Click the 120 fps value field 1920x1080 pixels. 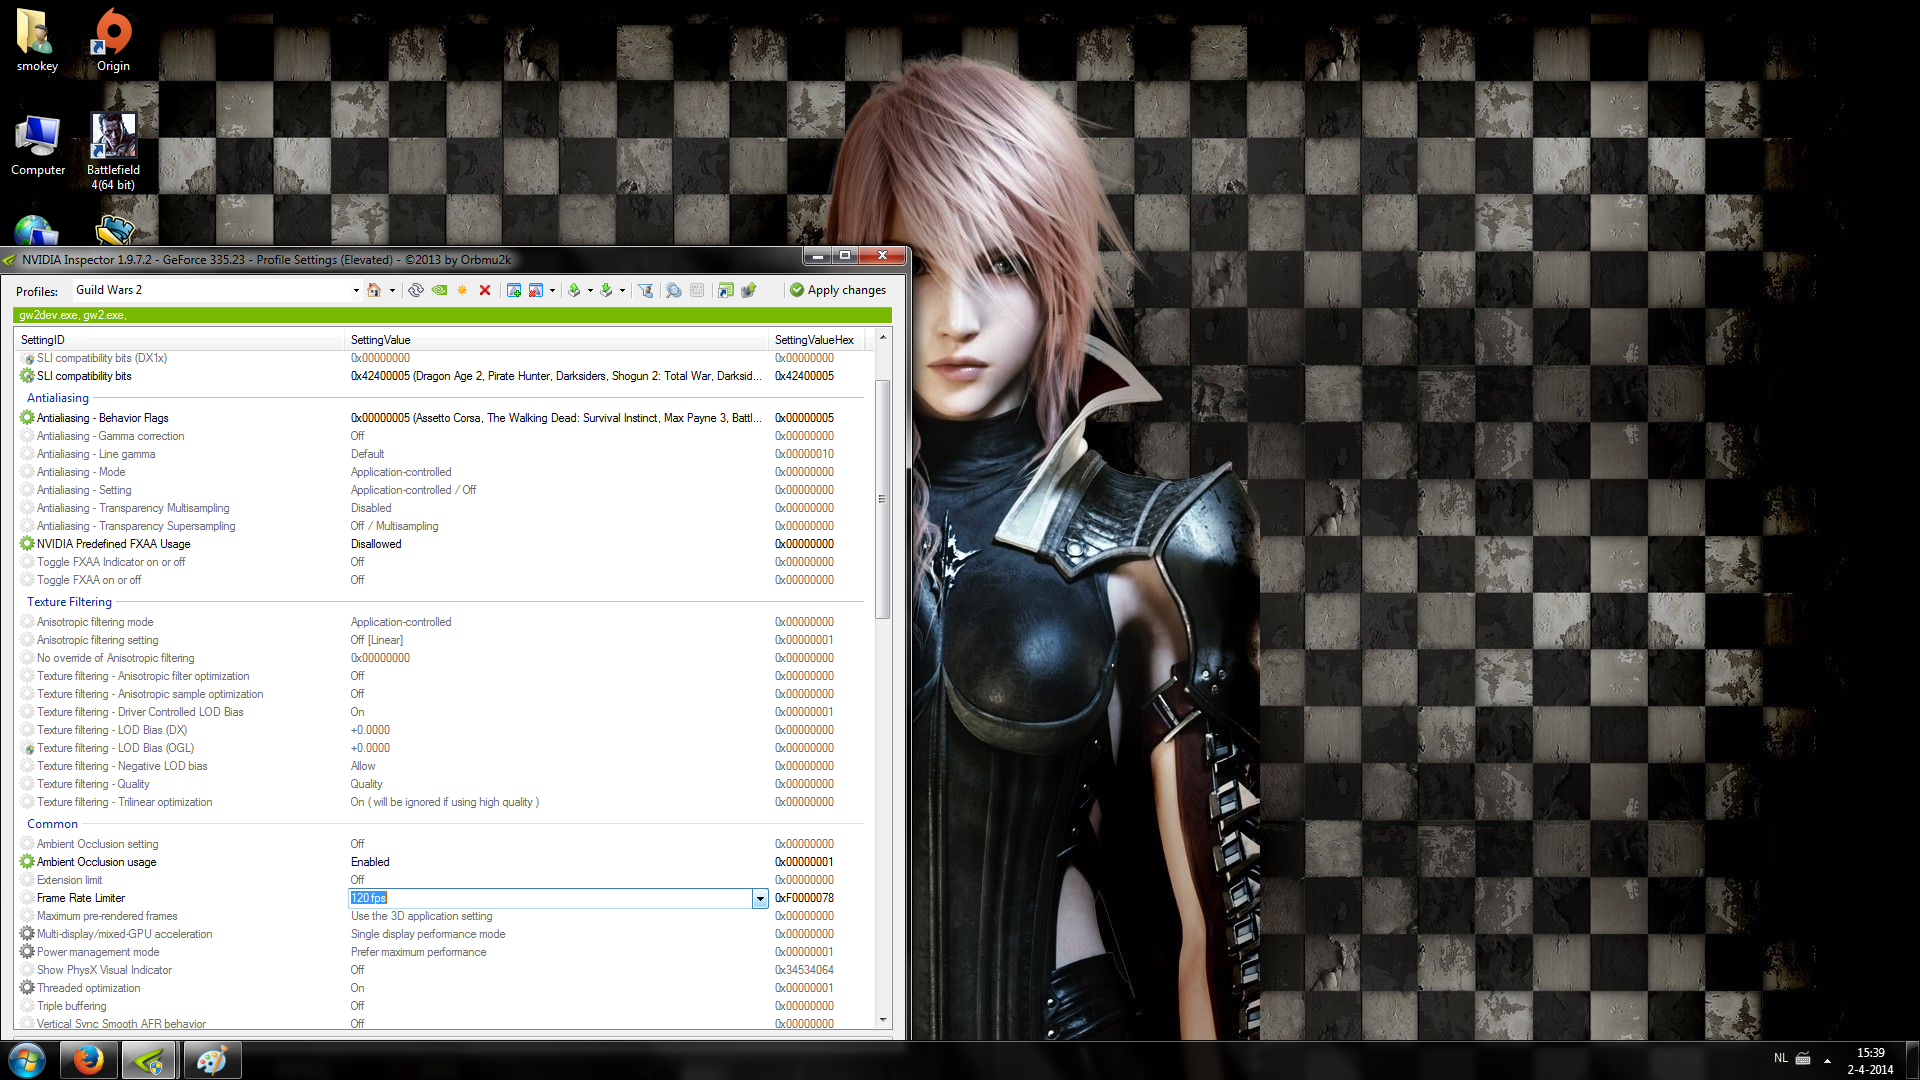tap(550, 898)
